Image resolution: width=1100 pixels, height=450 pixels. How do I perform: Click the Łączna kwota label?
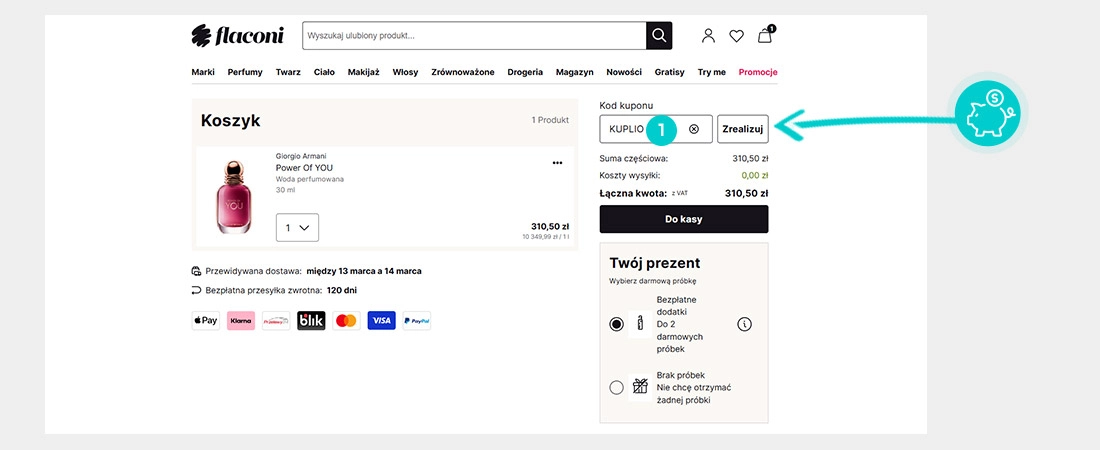(634, 193)
